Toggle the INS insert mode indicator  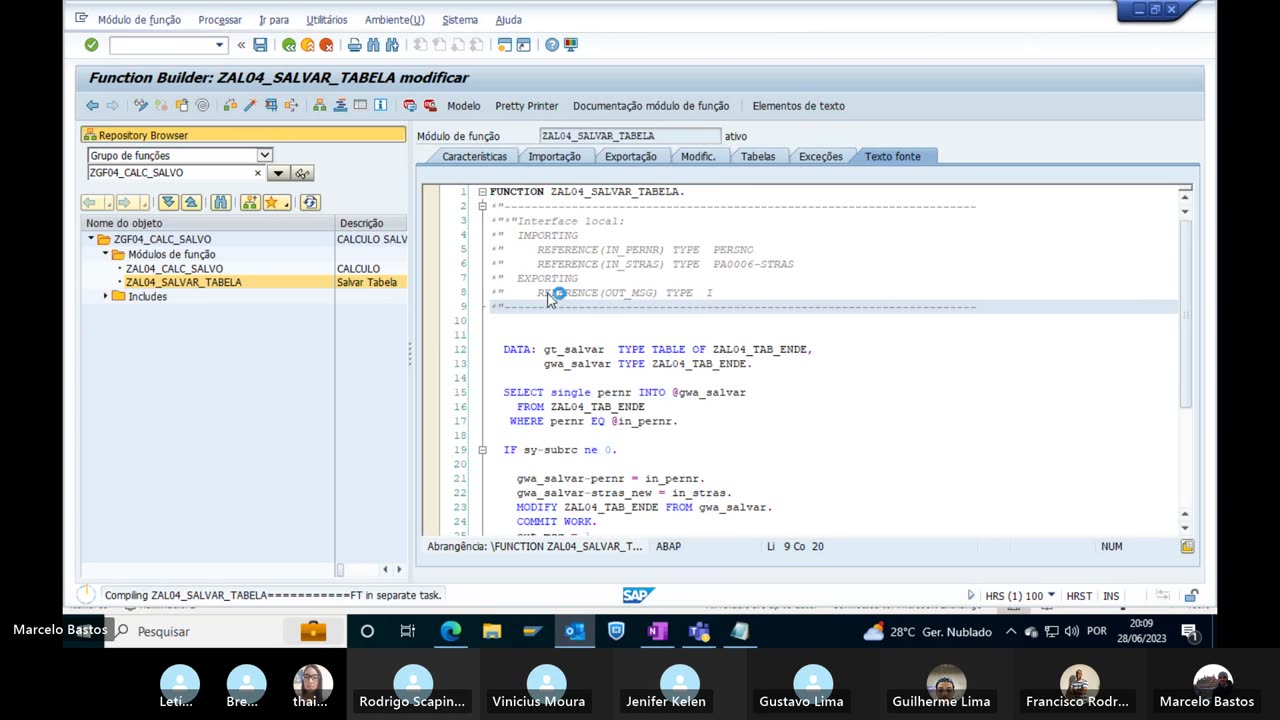pos(1111,596)
